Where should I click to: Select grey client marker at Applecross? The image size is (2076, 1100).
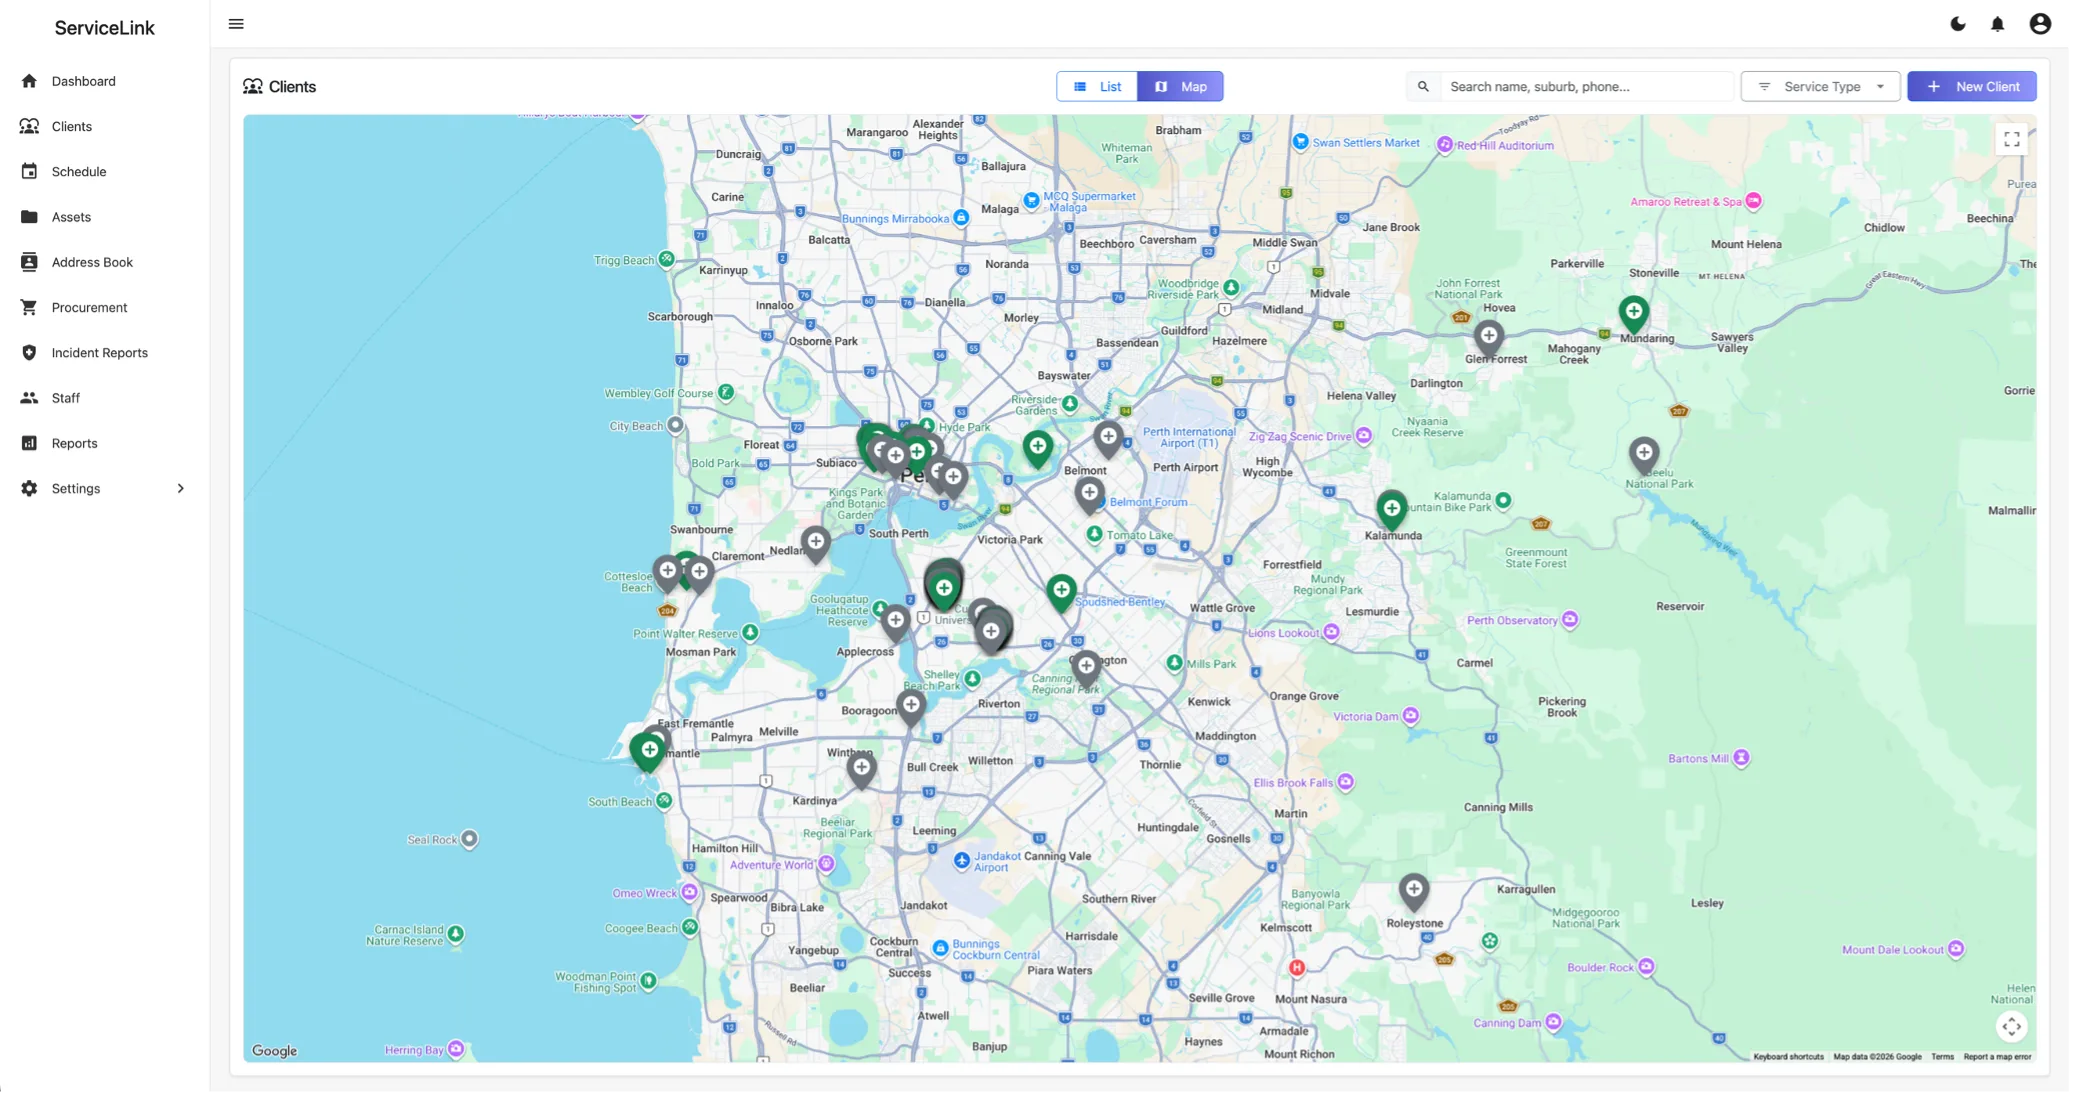pyautogui.click(x=895, y=622)
